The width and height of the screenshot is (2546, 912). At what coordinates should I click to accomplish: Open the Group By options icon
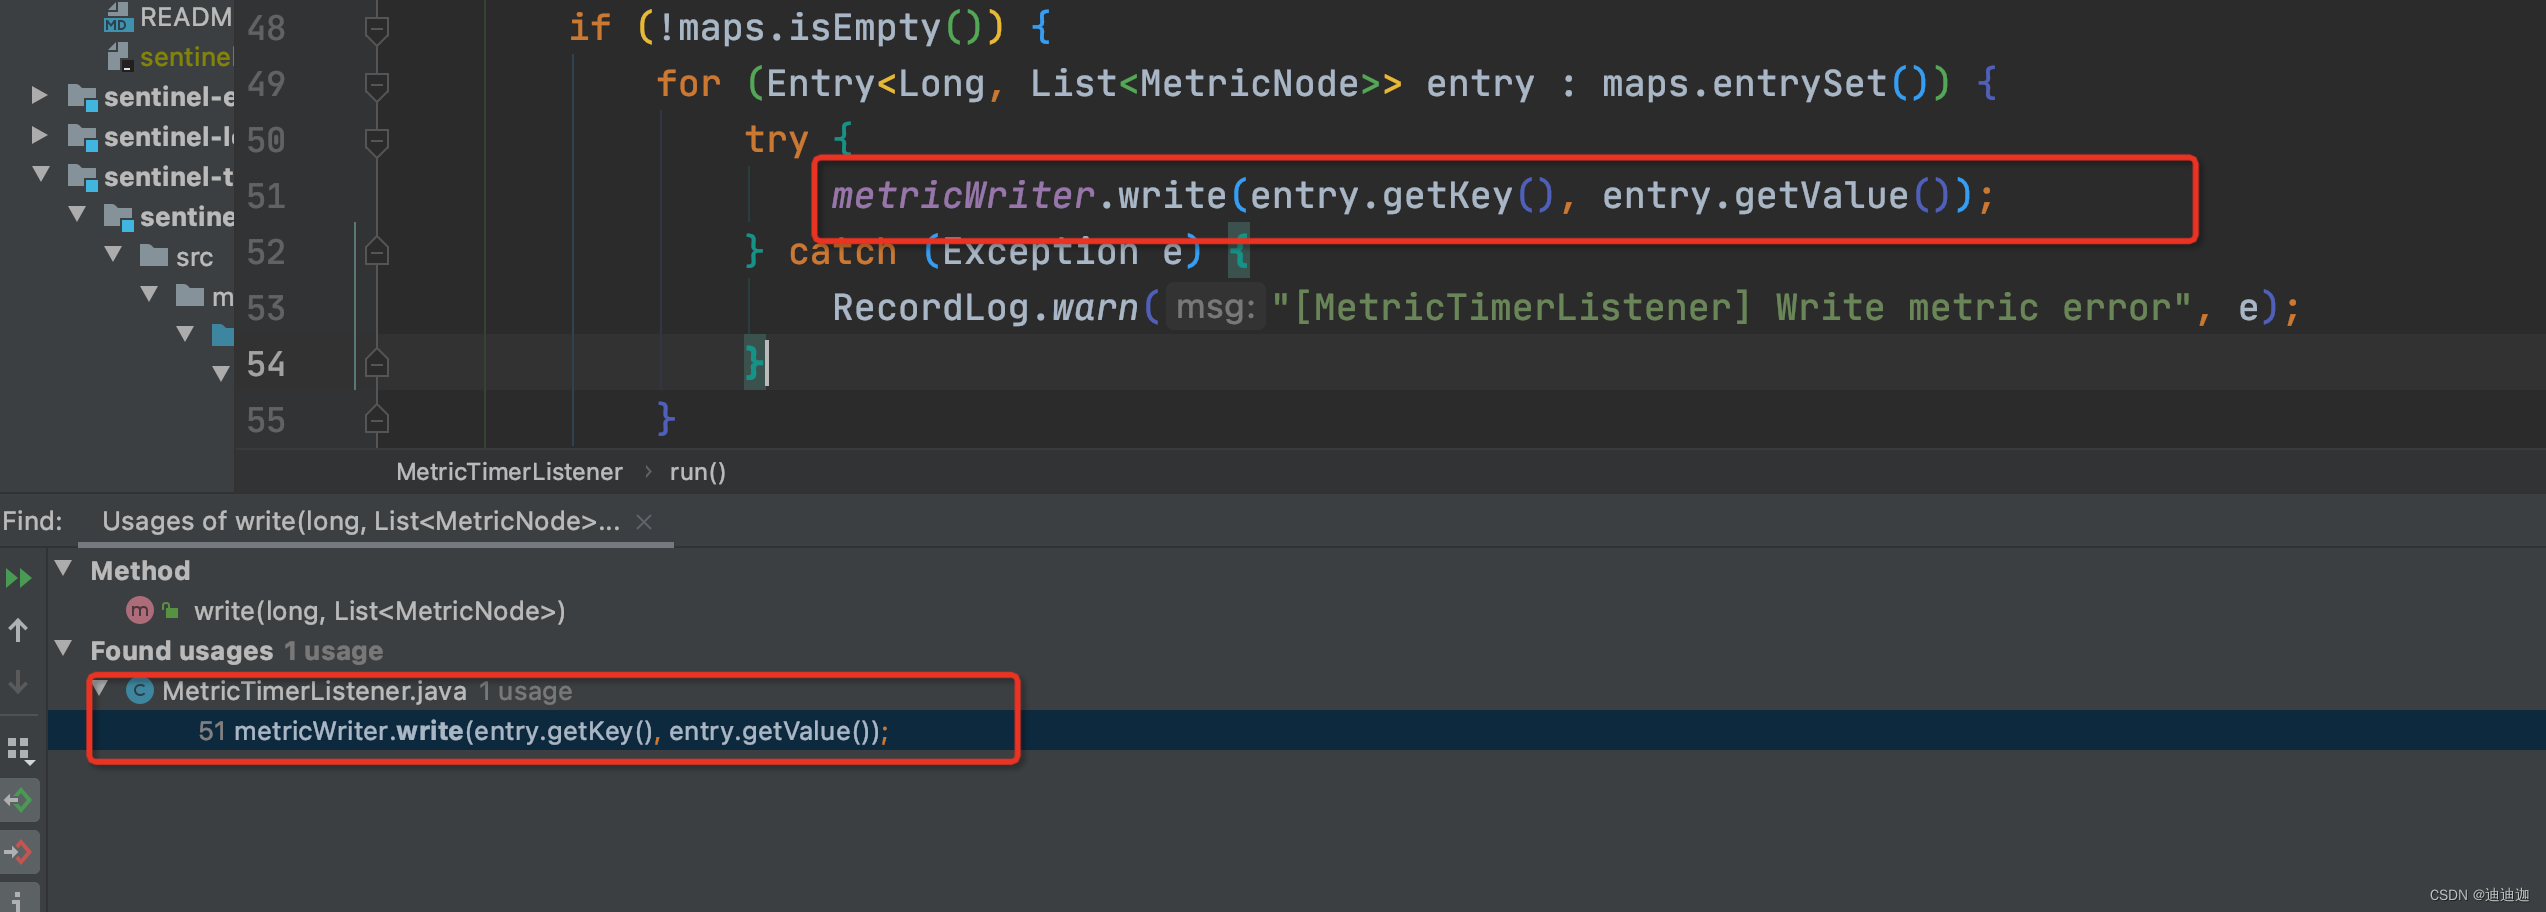pyautogui.click(x=19, y=750)
